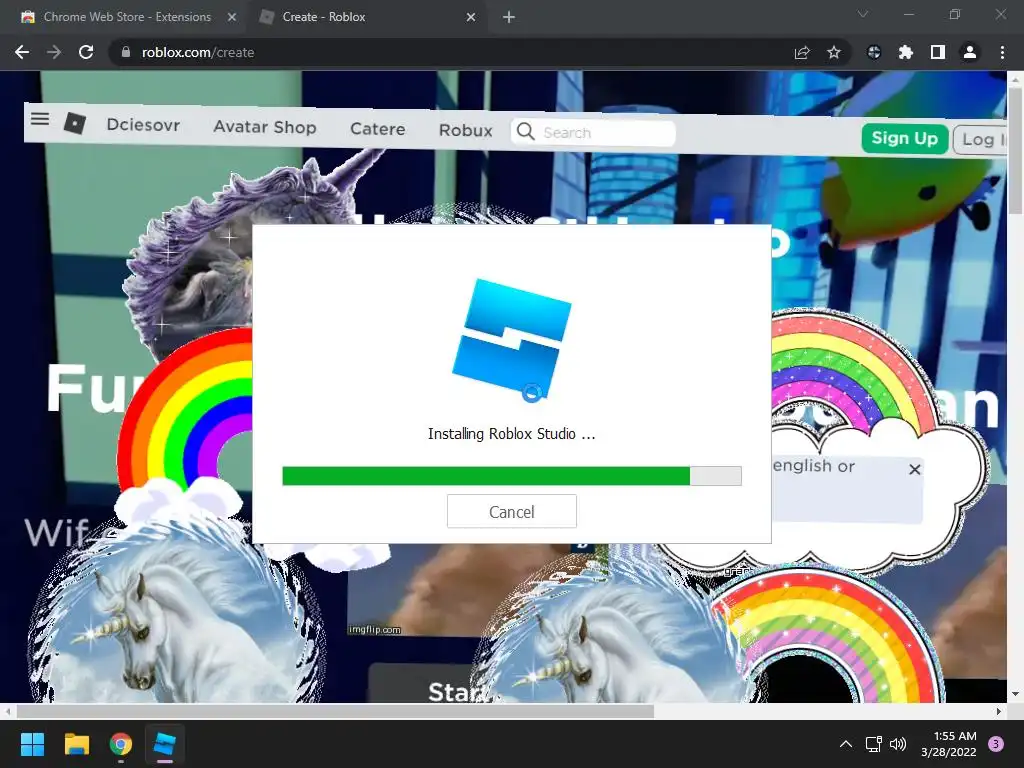Click the scroll-right arrow on horizontal scrollbar
This screenshot has height=768, width=1024.
tap(999, 711)
